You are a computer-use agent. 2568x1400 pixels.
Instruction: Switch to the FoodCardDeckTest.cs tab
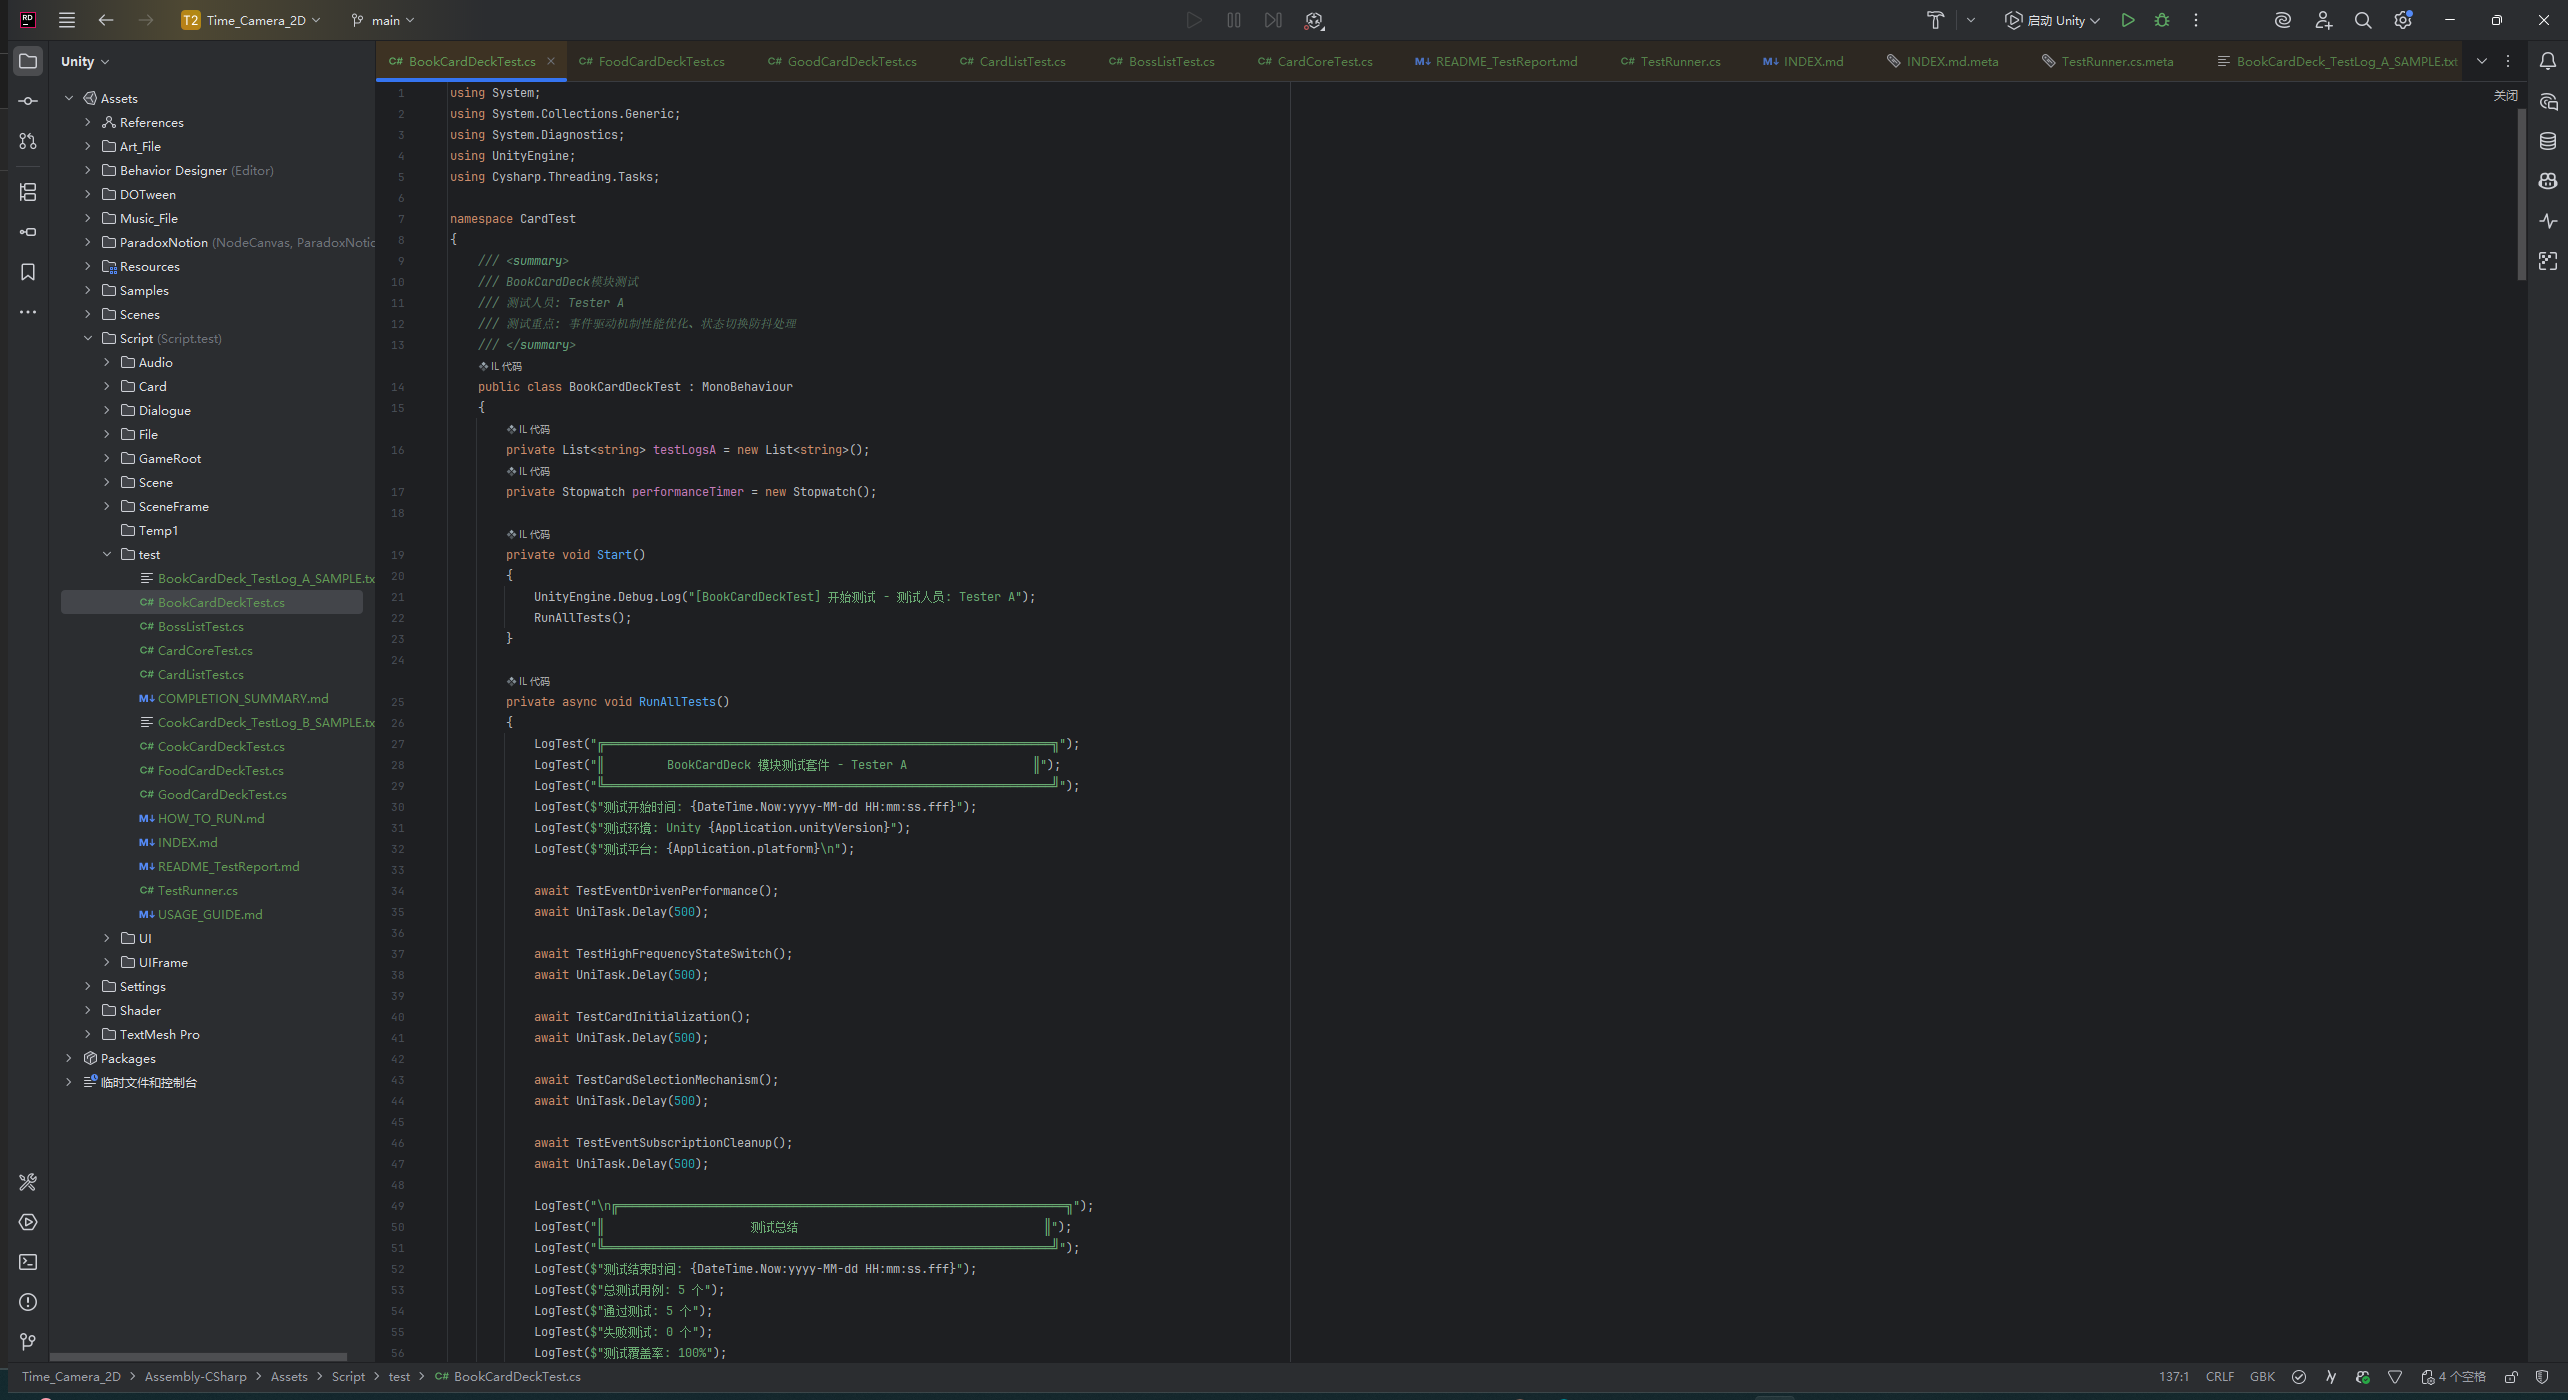coord(660,61)
